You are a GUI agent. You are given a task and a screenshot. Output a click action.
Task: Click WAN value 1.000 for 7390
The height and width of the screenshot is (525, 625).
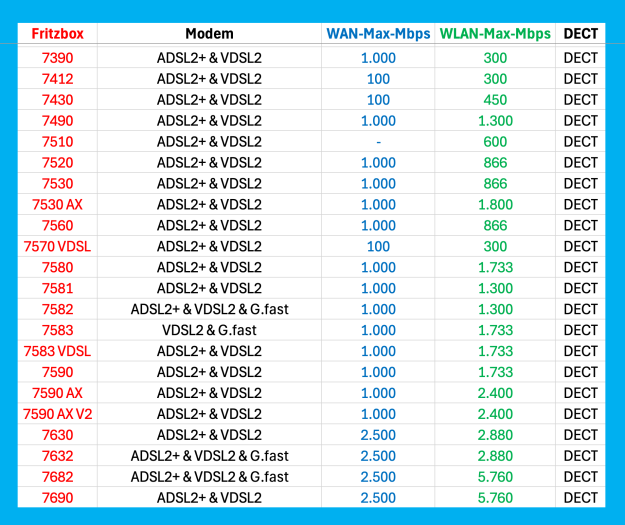(x=378, y=58)
